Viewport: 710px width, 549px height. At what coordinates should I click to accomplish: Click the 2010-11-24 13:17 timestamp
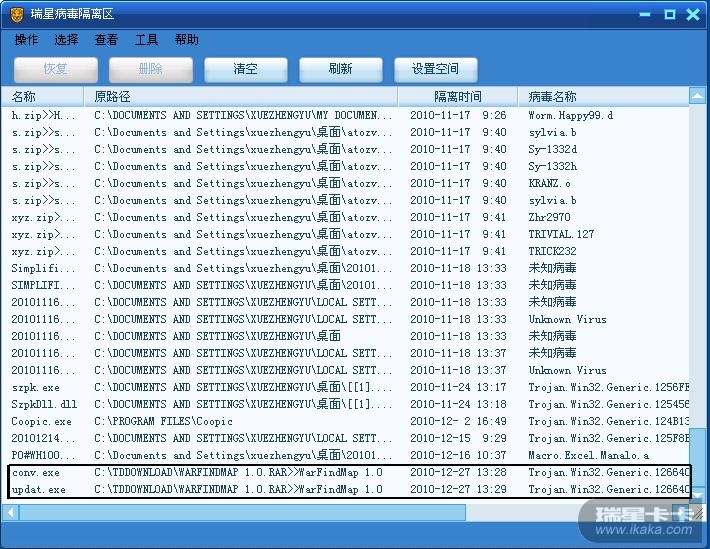click(458, 388)
